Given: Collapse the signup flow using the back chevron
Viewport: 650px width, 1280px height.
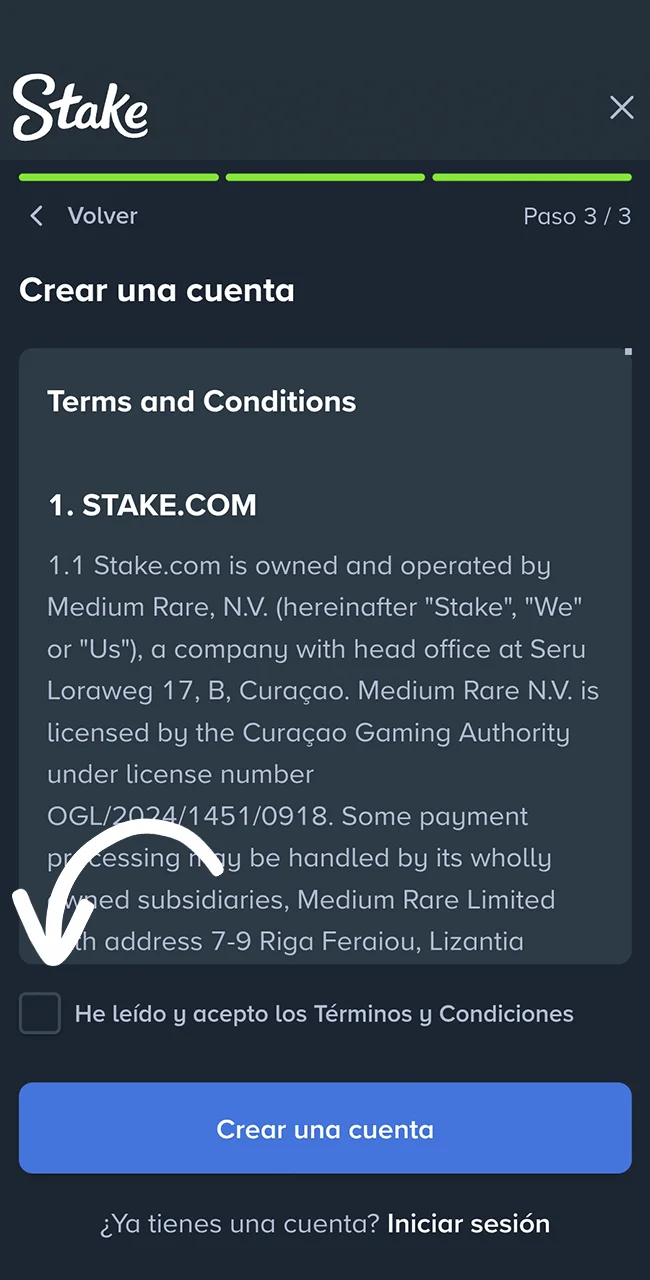Looking at the screenshot, I should click(36, 215).
